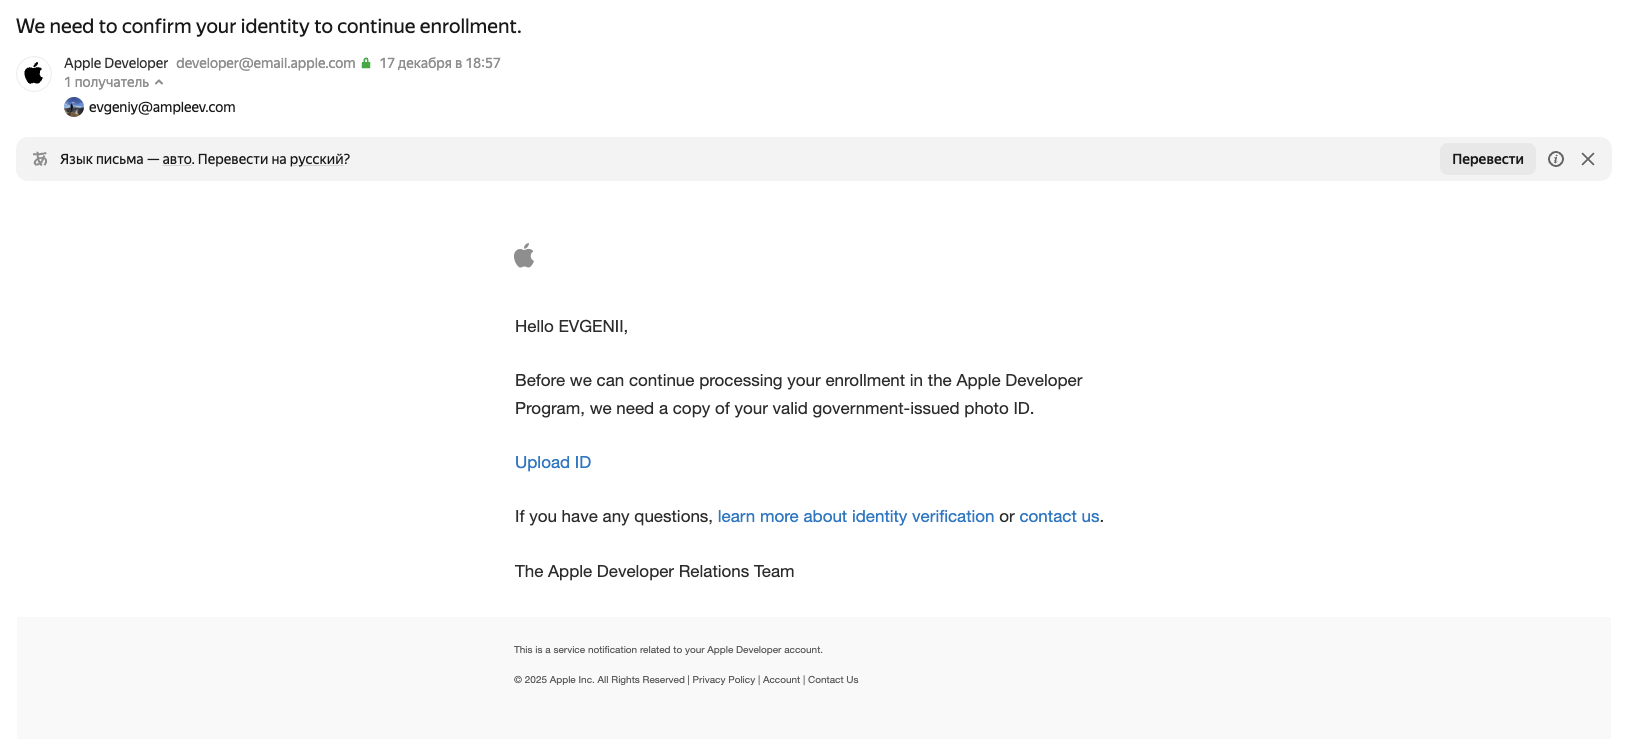
Task: Open the "Upload ID" link
Action: pyautogui.click(x=552, y=462)
